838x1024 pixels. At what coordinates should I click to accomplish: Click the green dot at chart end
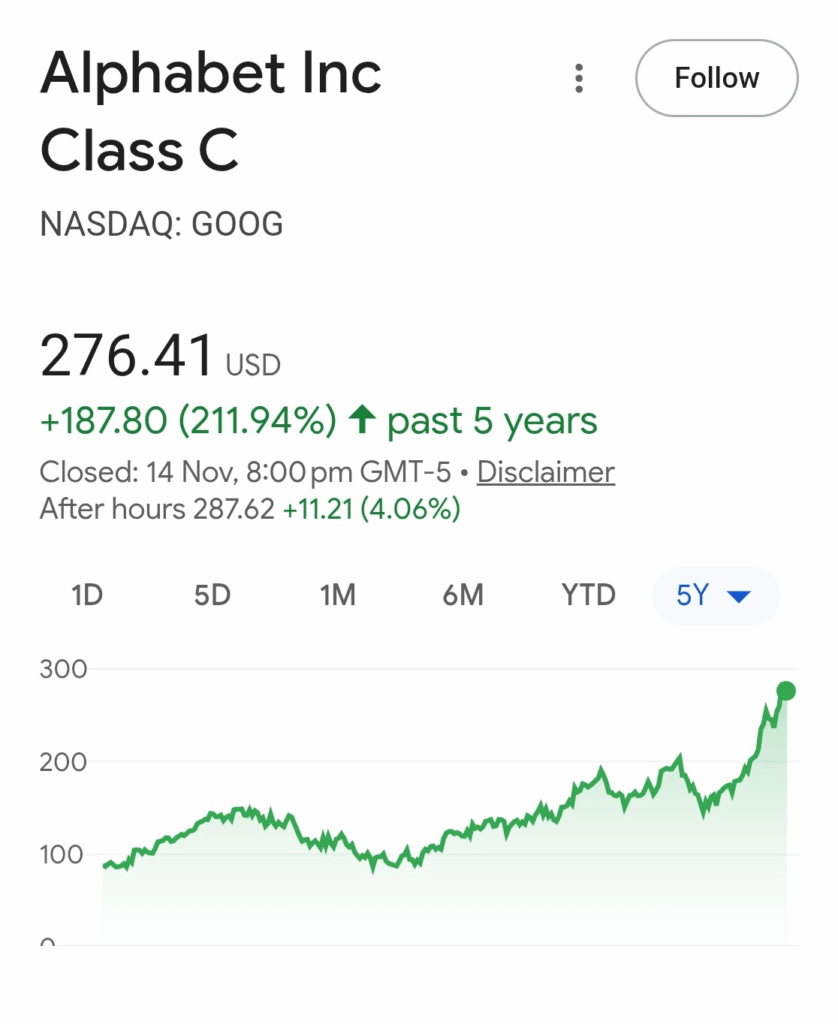tap(786, 691)
